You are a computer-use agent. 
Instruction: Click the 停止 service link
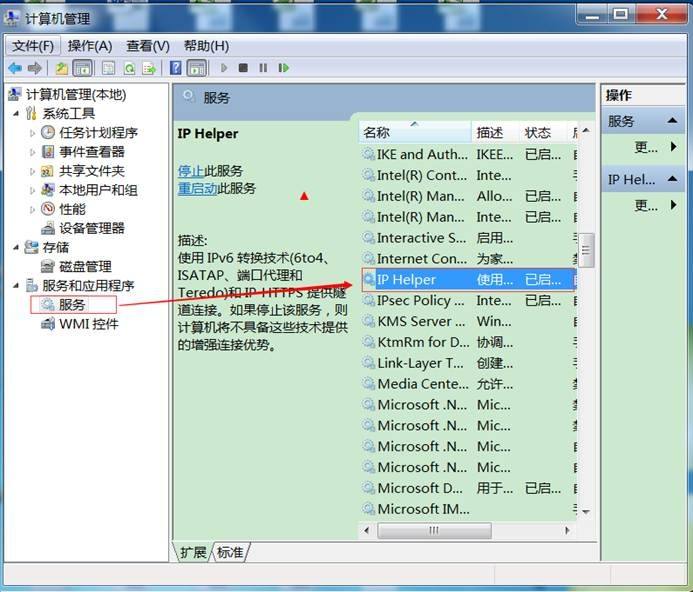190,171
